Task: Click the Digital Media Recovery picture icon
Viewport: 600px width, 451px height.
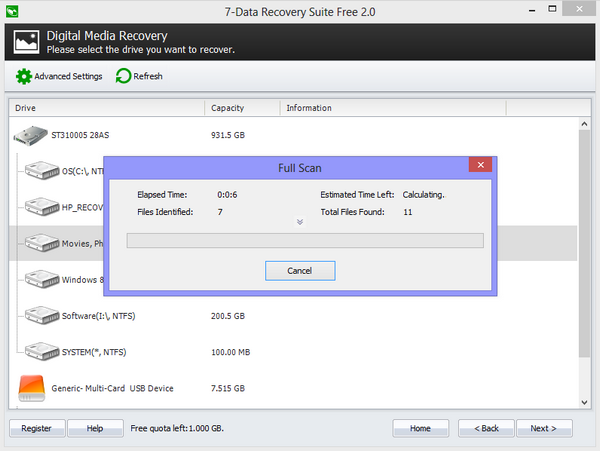Action: (x=26, y=42)
